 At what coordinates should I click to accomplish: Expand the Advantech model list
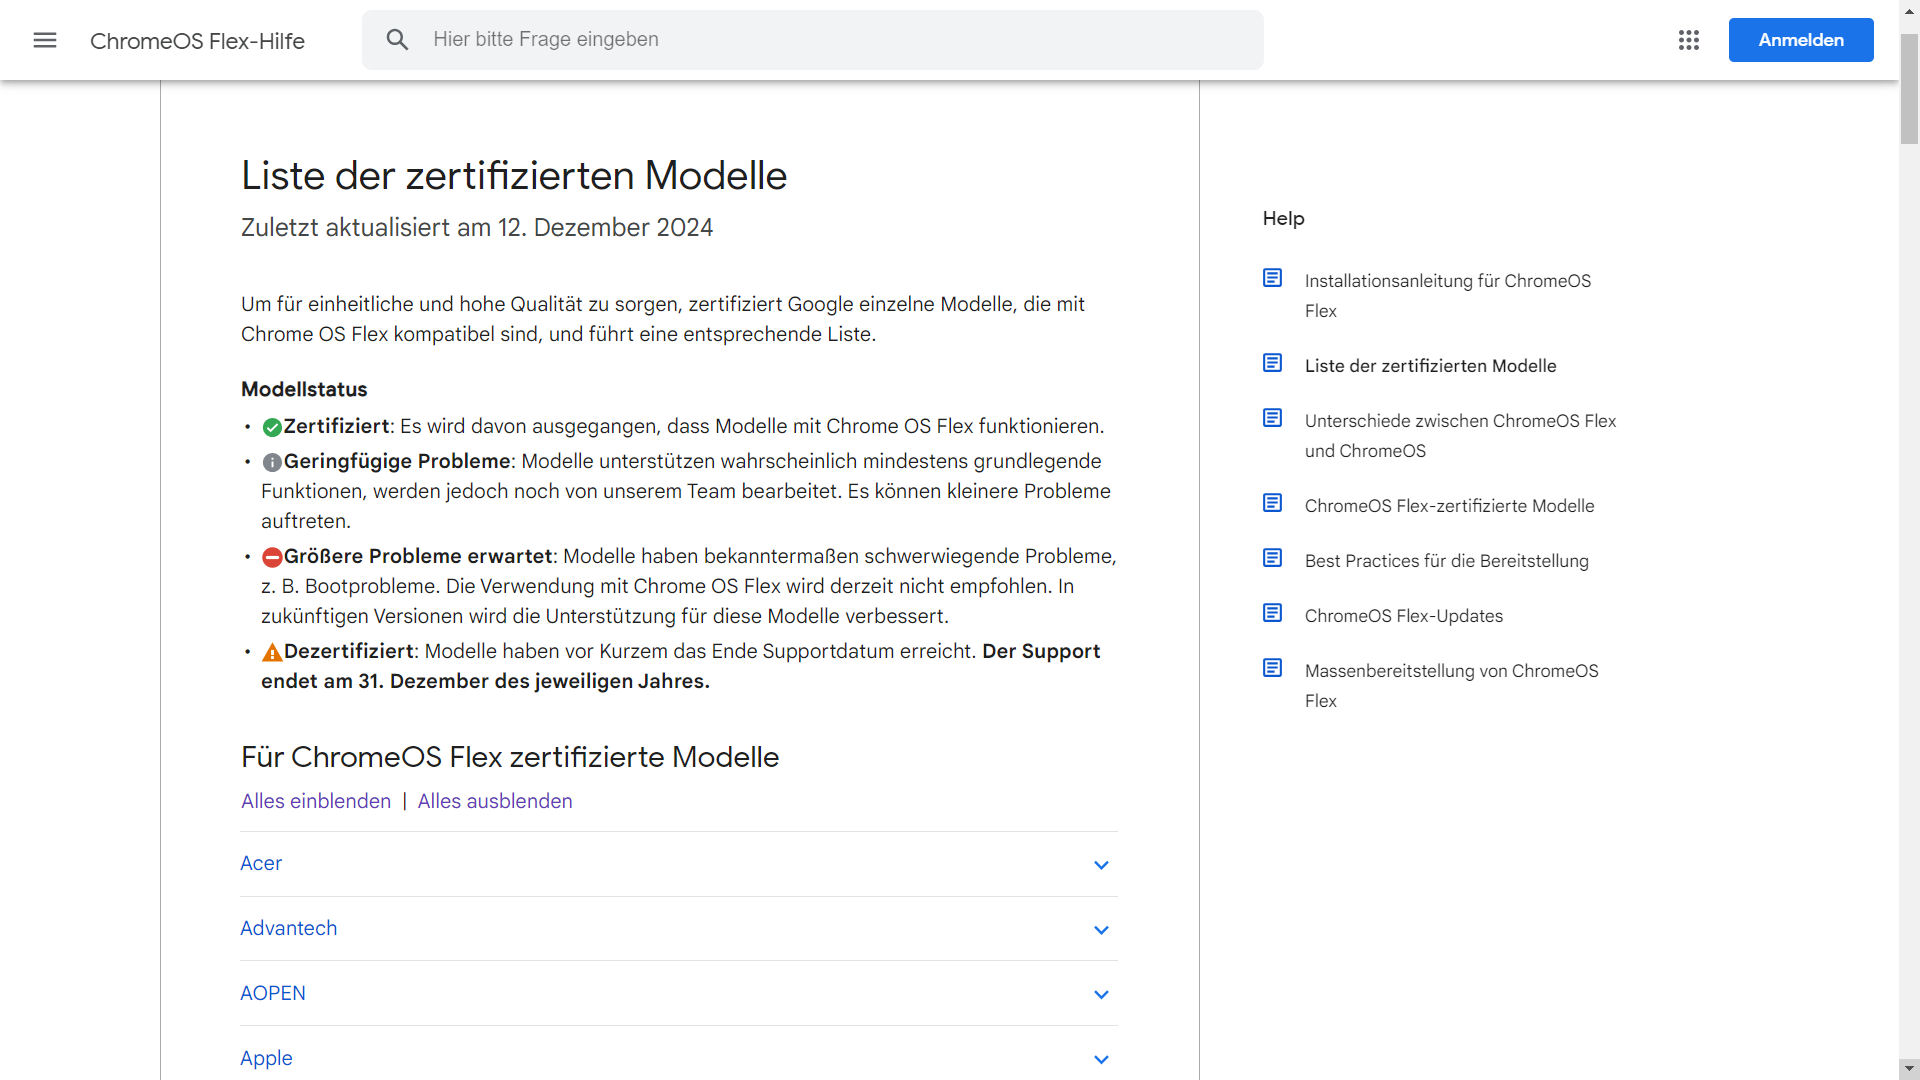click(289, 928)
